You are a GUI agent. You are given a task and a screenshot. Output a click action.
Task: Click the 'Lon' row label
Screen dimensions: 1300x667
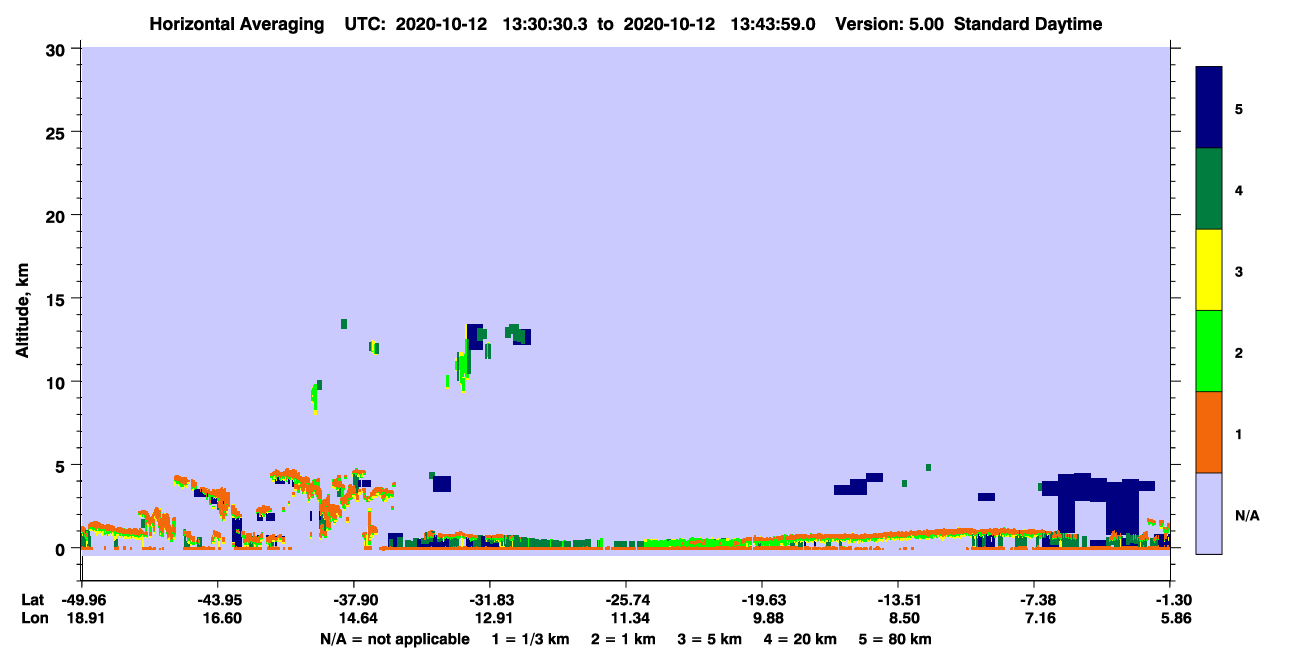pyautogui.click(x=33, y=619)
